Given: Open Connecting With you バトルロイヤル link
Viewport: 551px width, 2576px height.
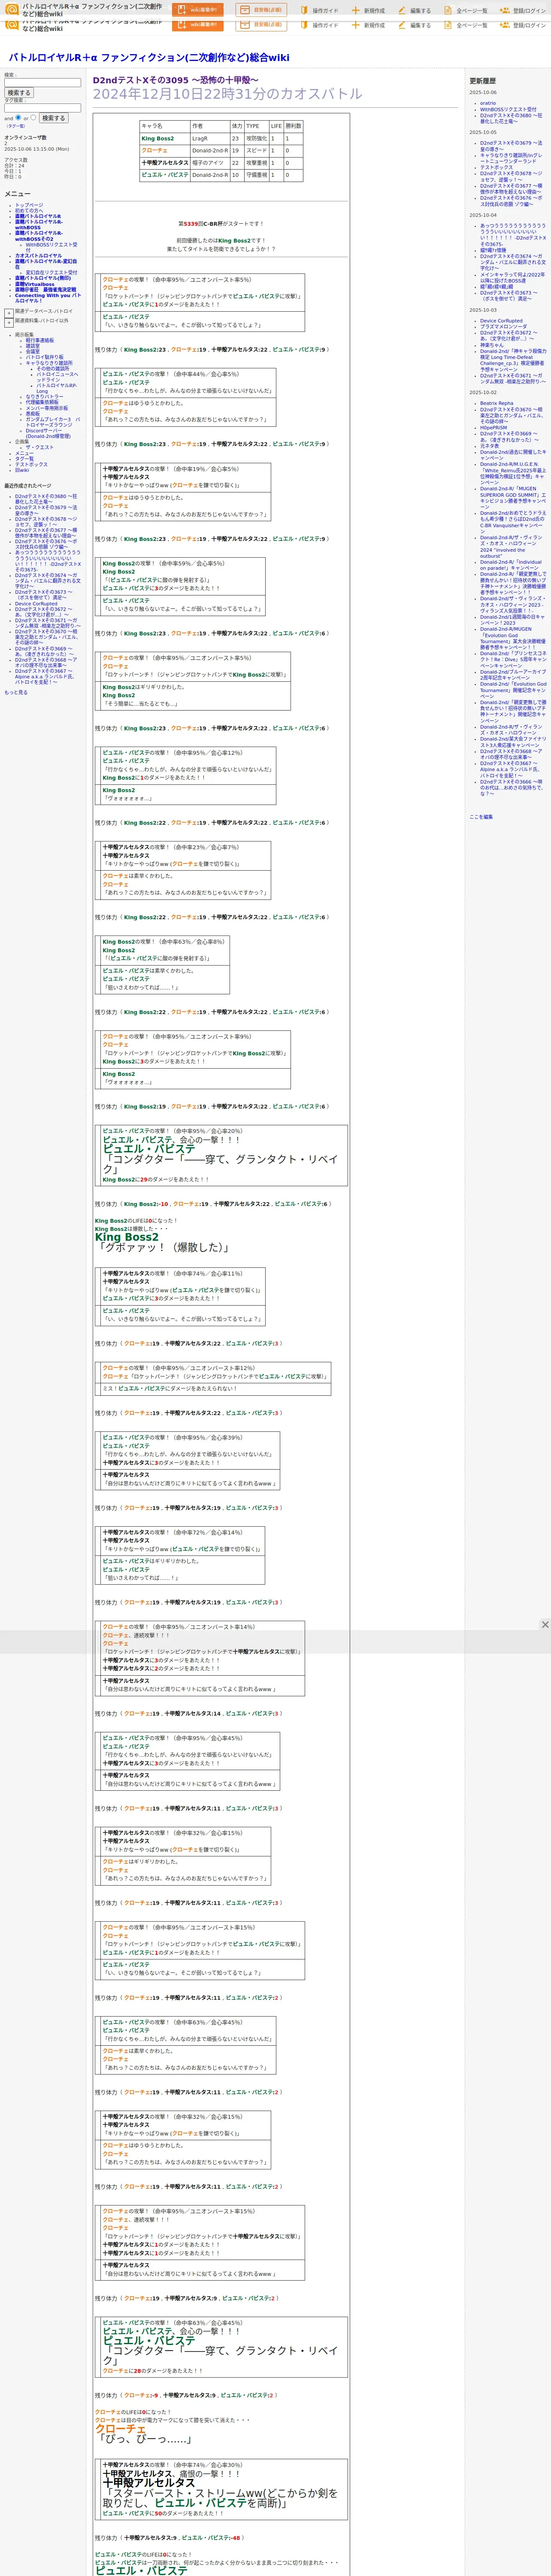Looking at the screenshot, I should click(48, 298).
